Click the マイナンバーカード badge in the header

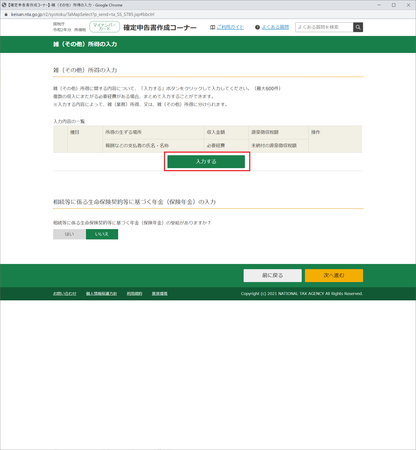[104, 27]
